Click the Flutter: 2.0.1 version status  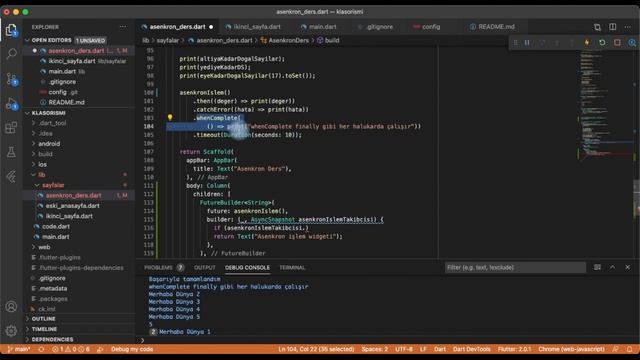pos(514,349)
